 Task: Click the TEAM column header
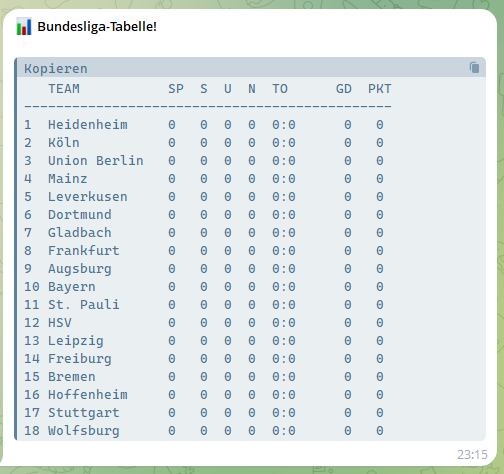(x=64, y=89)
